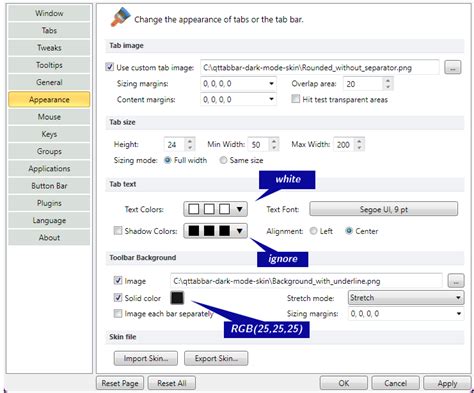Screen dimensions: 474x393
Task: Pick the toolbar solid color swatch
Action: (x=177, y=298)
